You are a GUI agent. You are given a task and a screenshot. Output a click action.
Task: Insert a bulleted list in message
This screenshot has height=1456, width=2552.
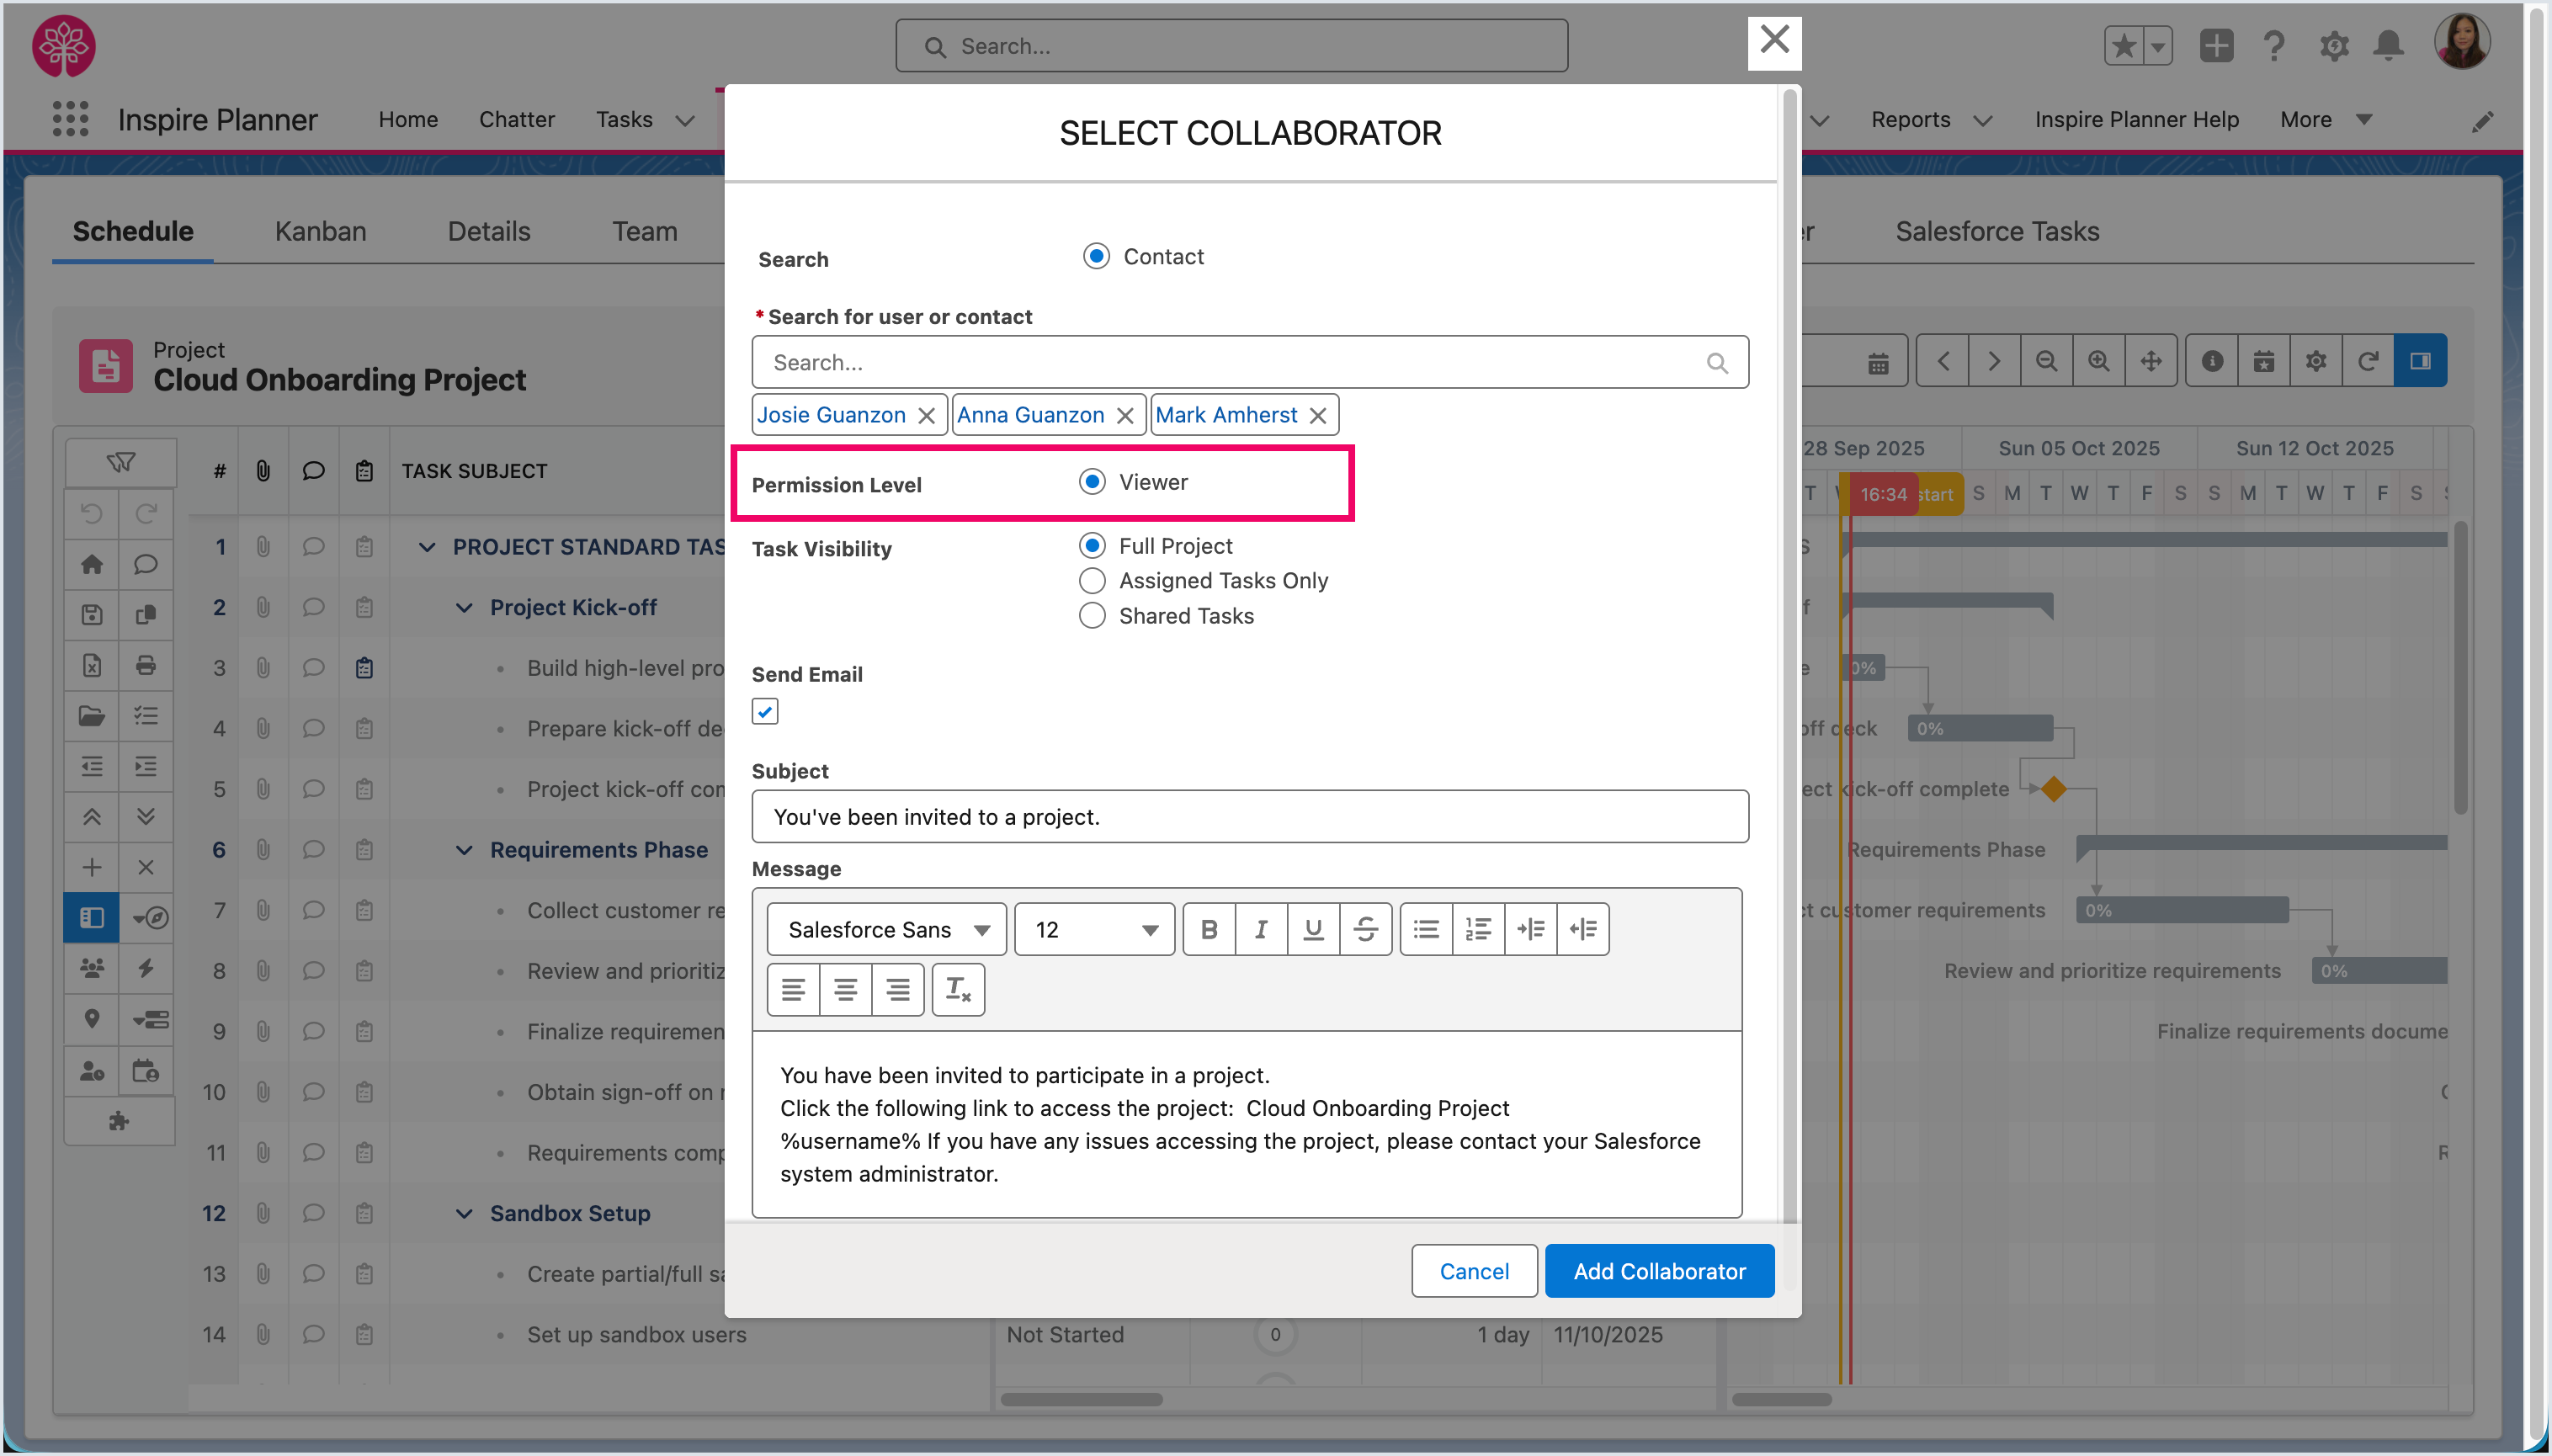1426,930
